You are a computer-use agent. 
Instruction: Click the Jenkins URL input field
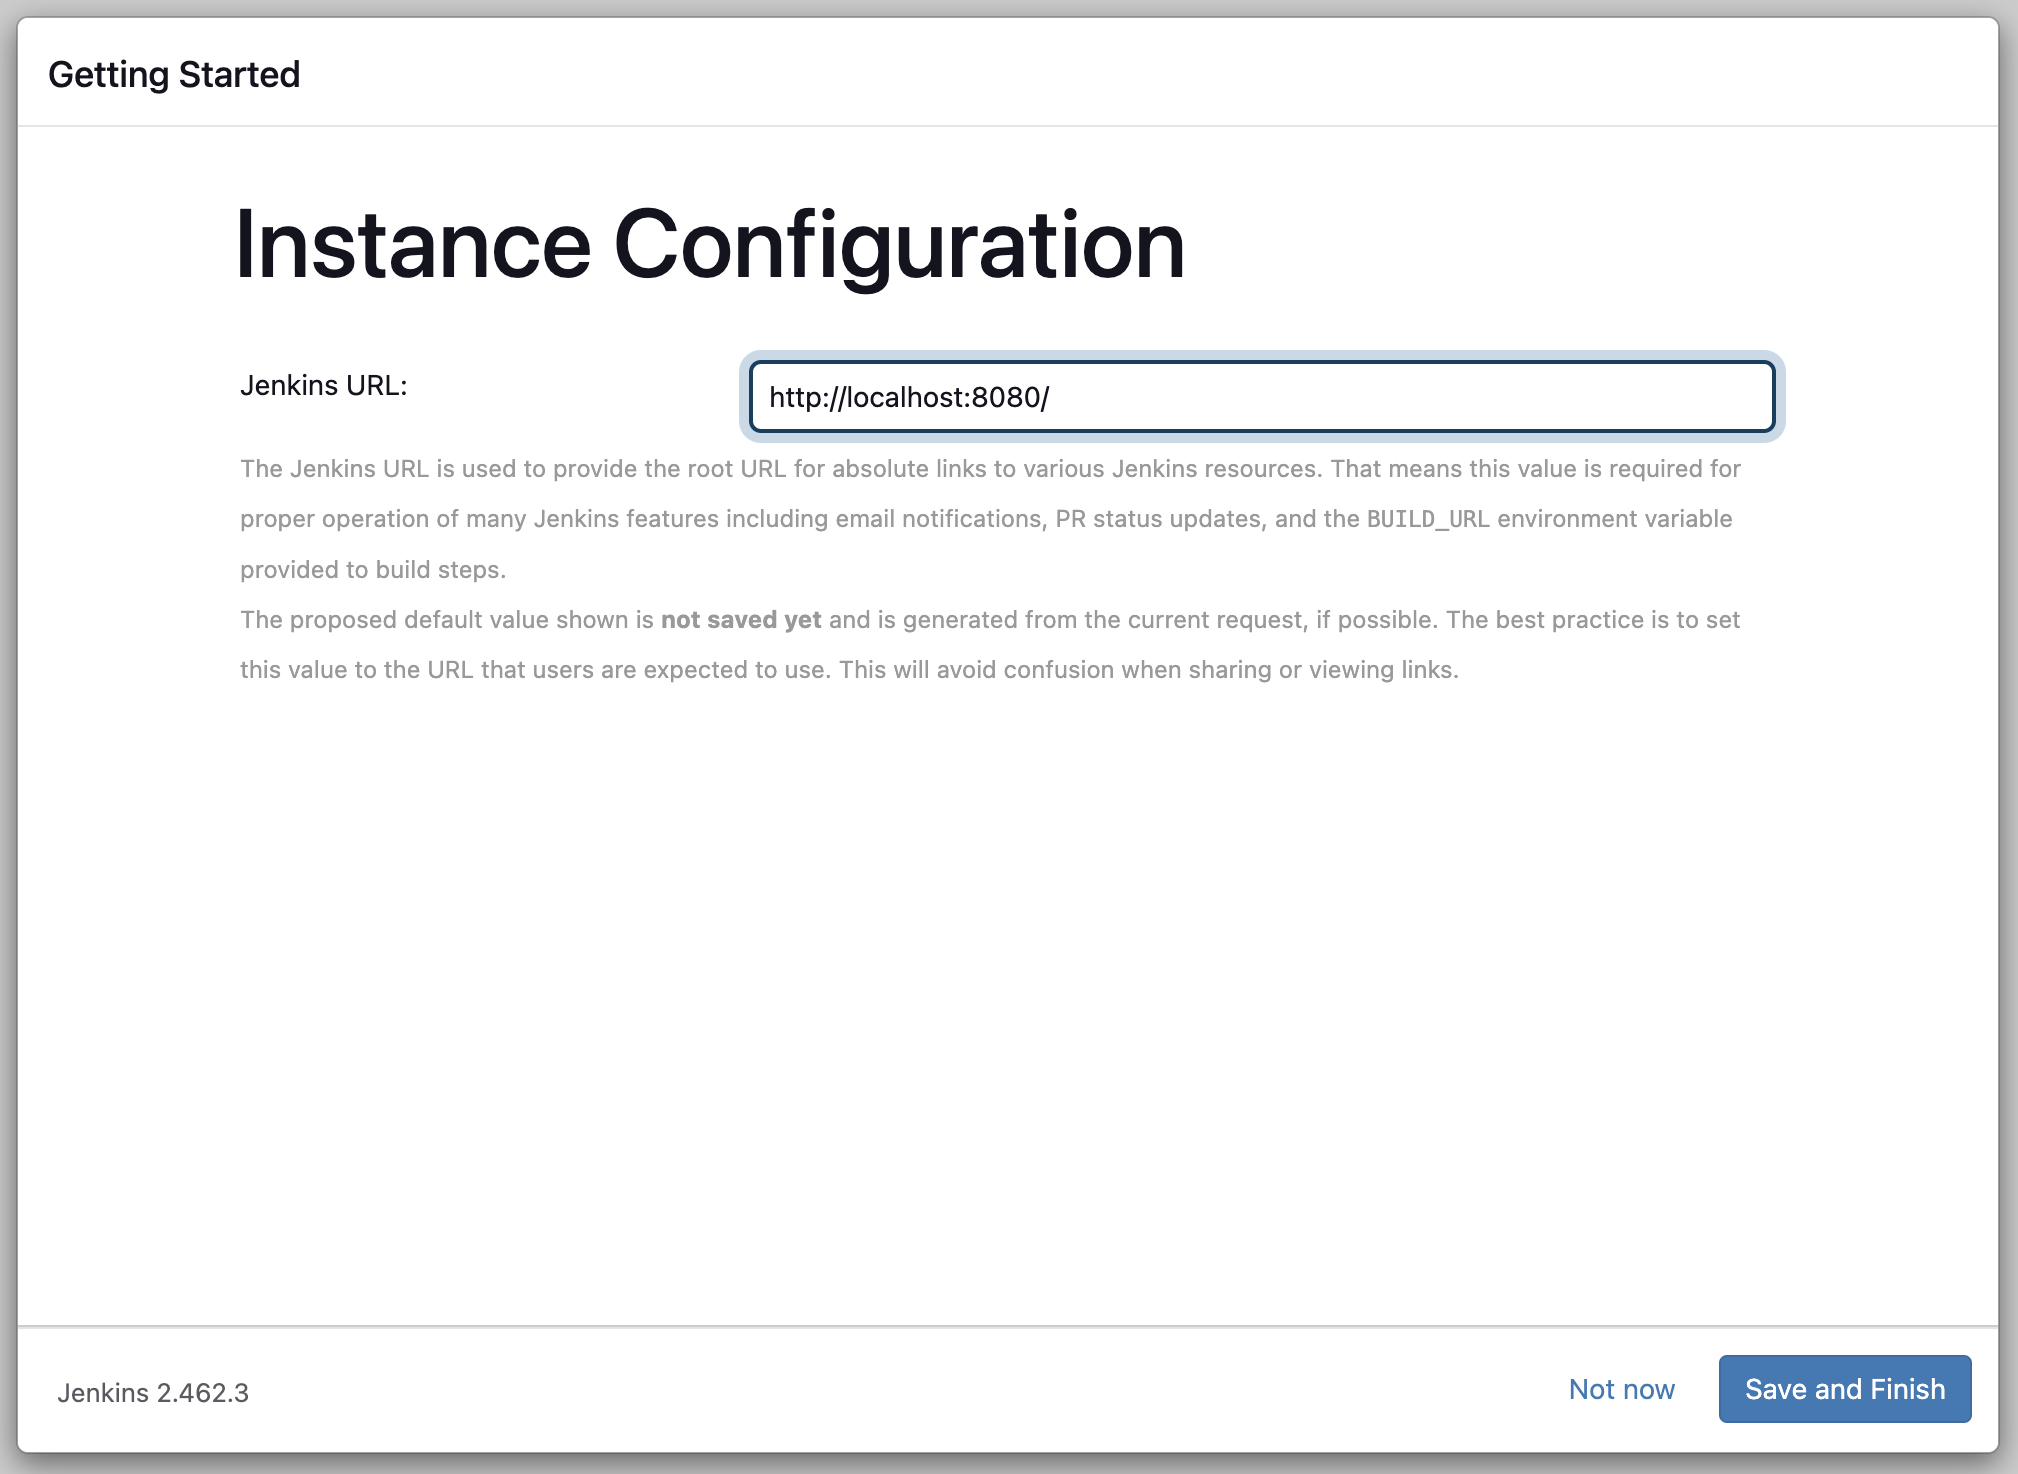click(x=1261, y=397)
